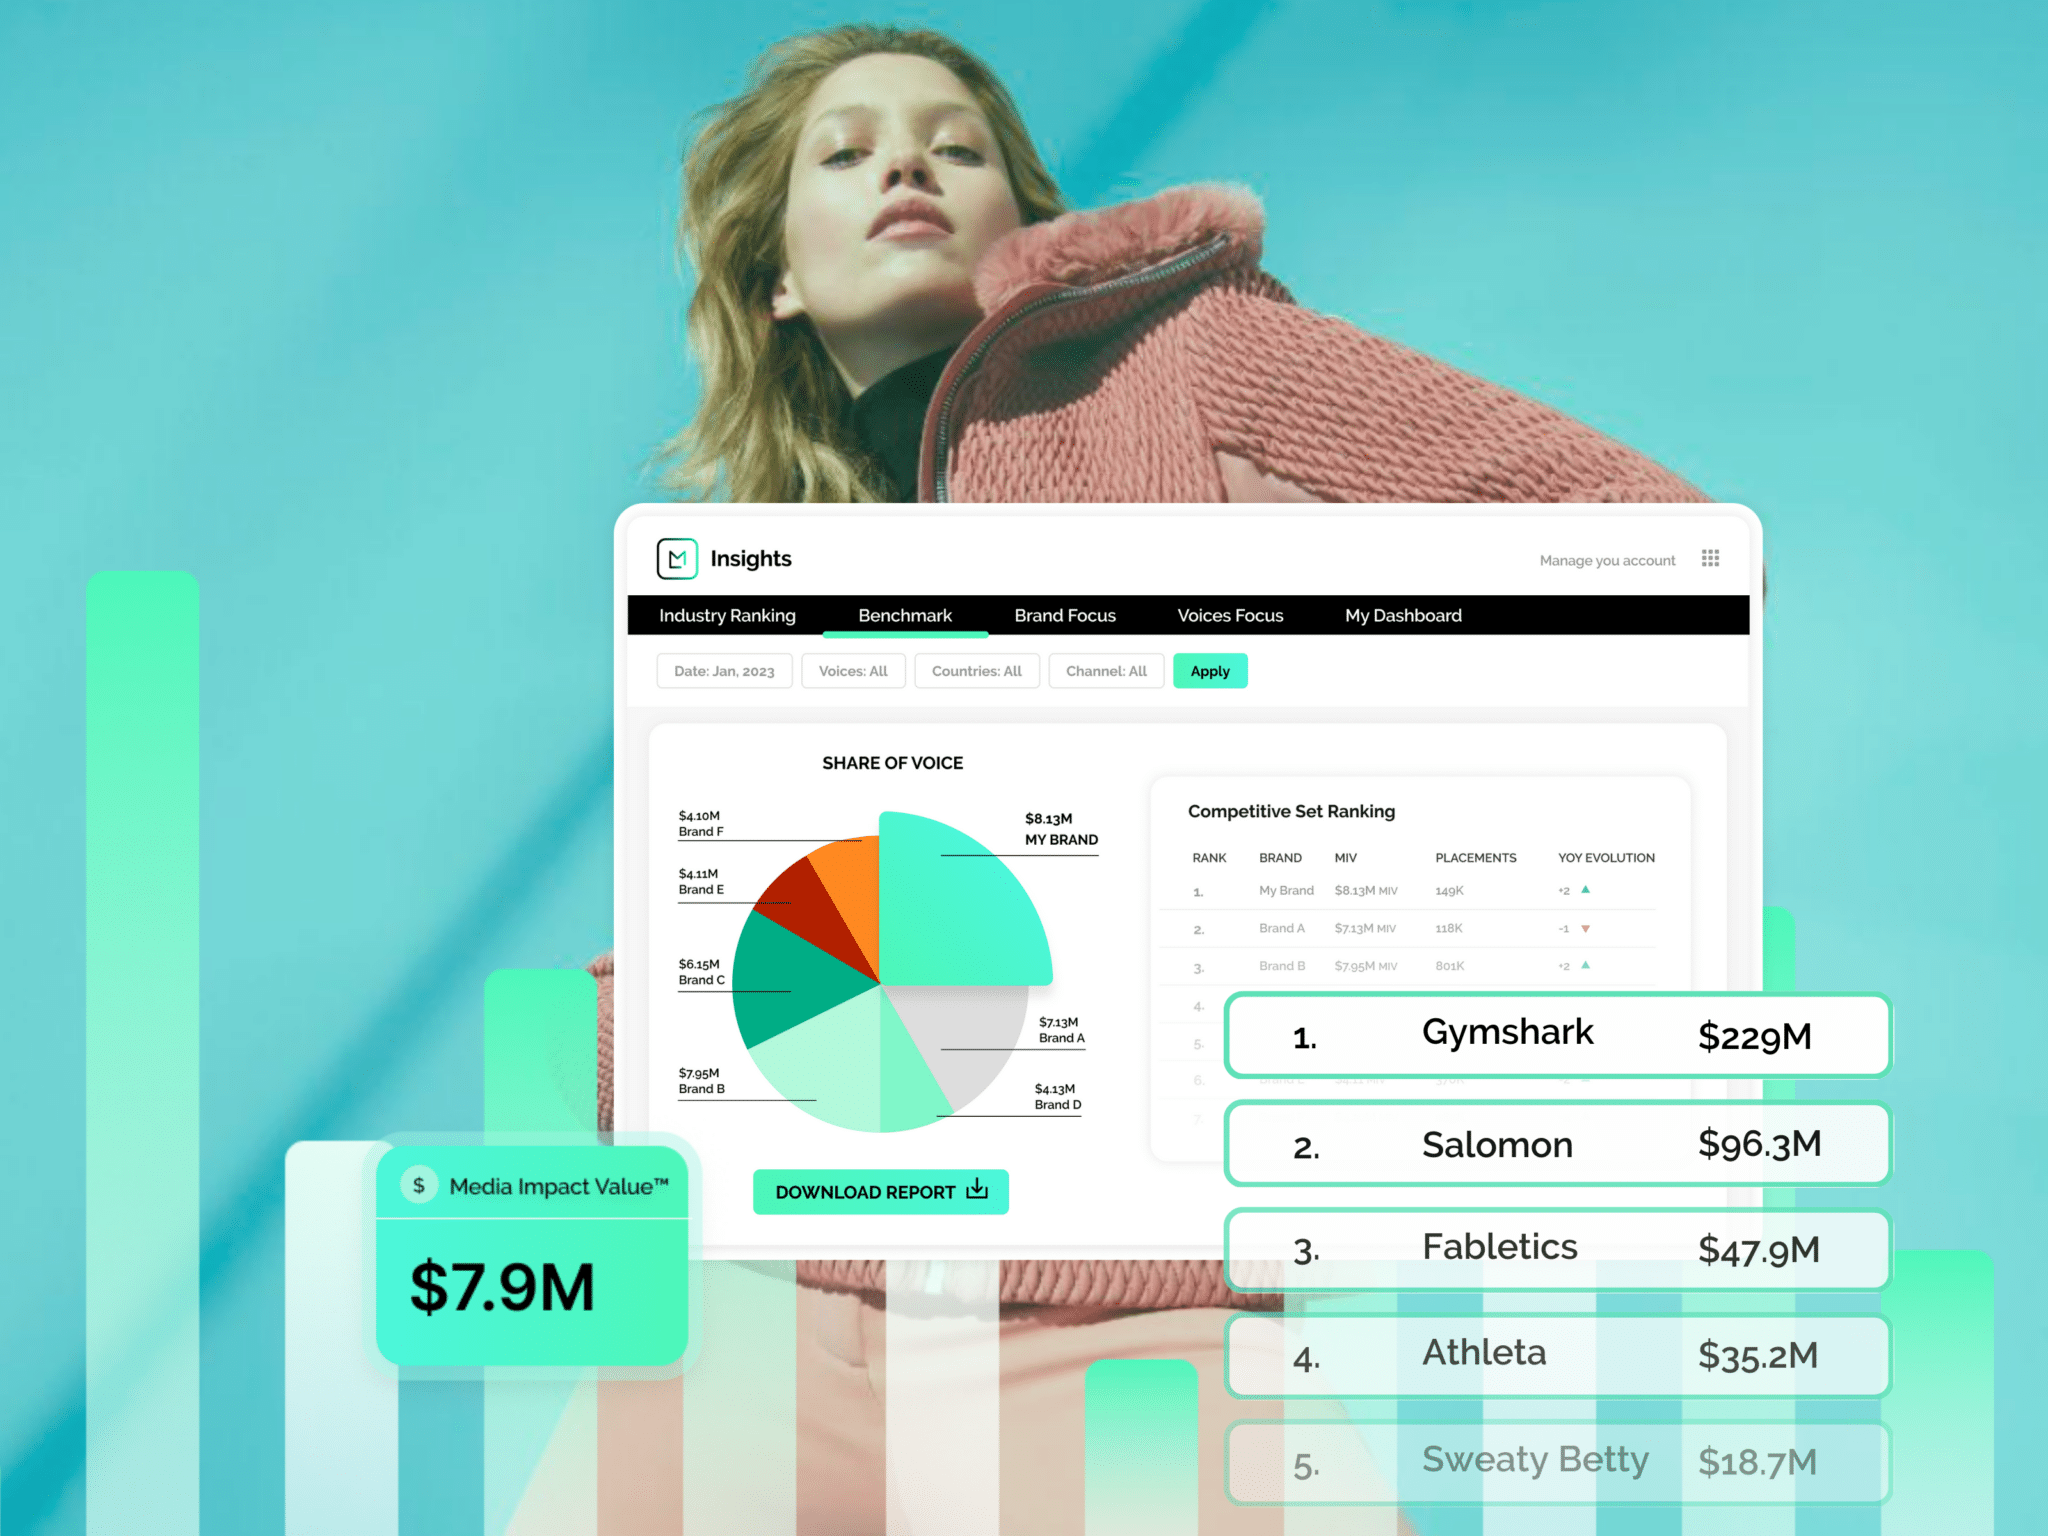Expand the Countries: All dropdown selector
The image size is (2048, 1536).
point(976,673)
